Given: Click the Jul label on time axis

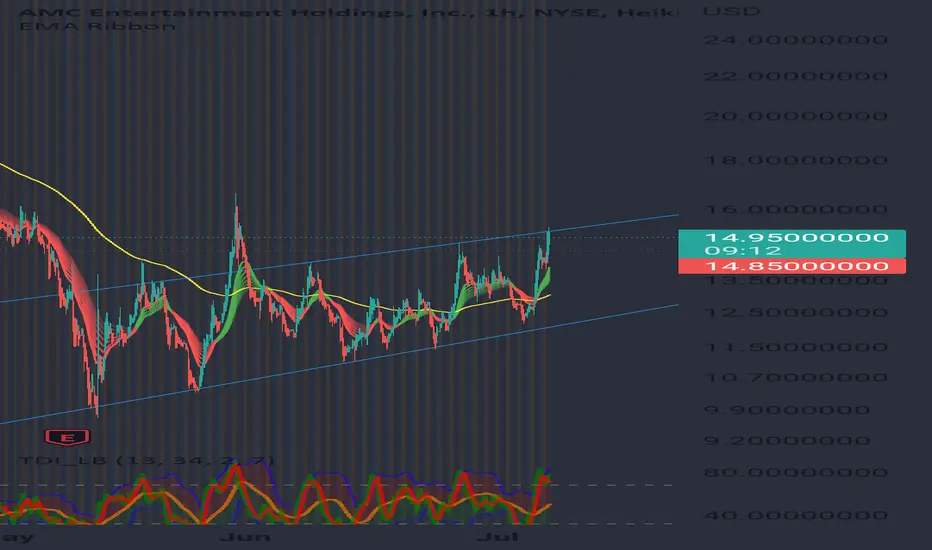Looking at the screenshot, I should point(498,537).
